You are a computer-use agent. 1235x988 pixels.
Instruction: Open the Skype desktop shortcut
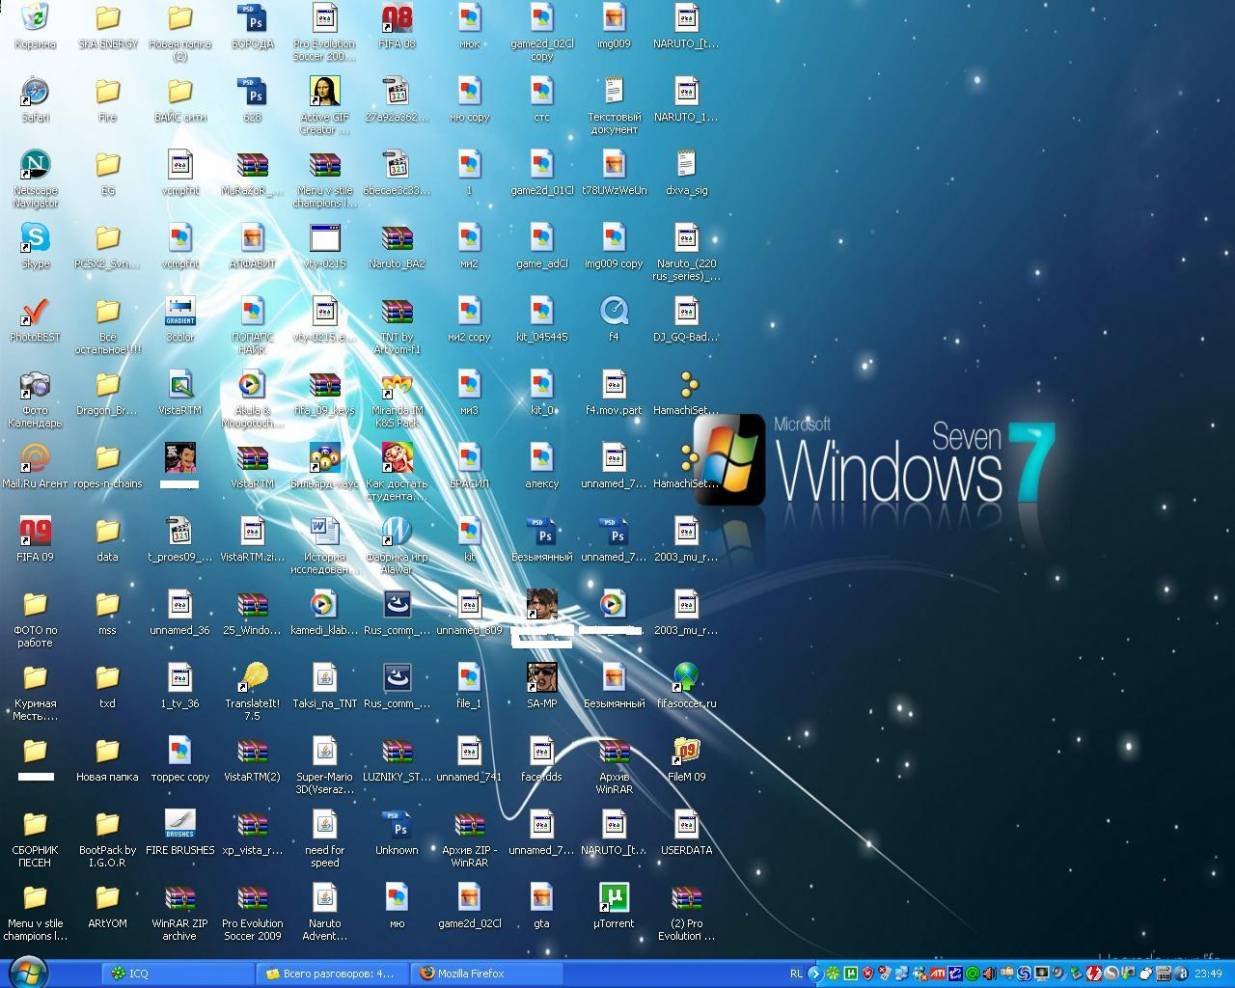coord(35,240)
